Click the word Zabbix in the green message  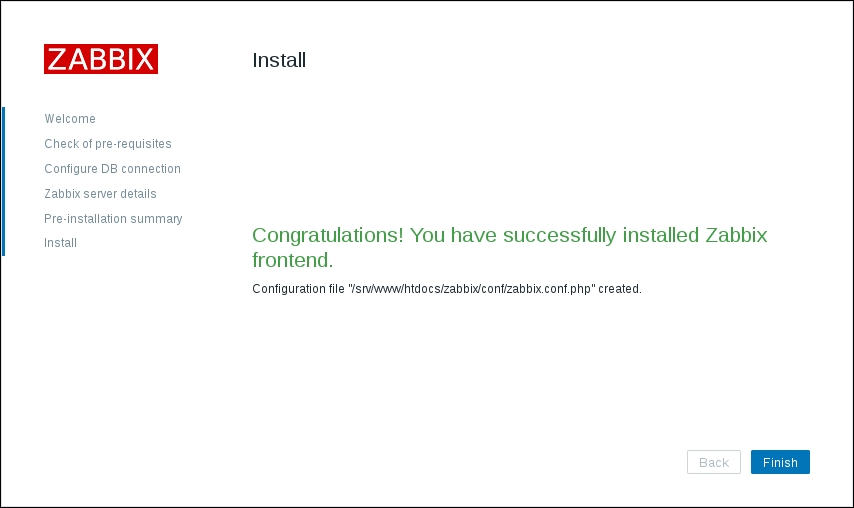(736, 236)
